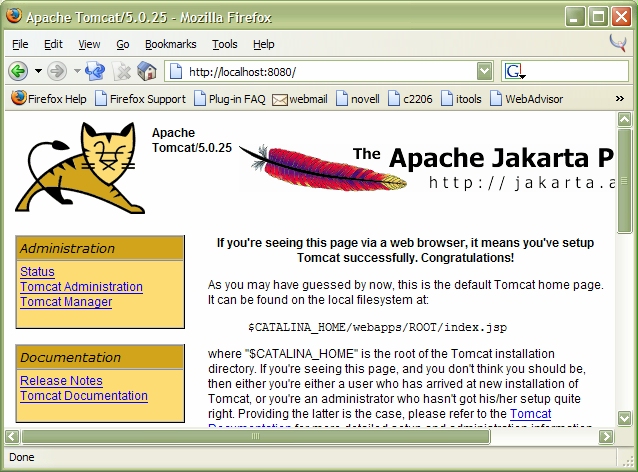638x472 pixels.
Task: Click the horizontal scrollbar left arrow
Action: click(12, 437)
